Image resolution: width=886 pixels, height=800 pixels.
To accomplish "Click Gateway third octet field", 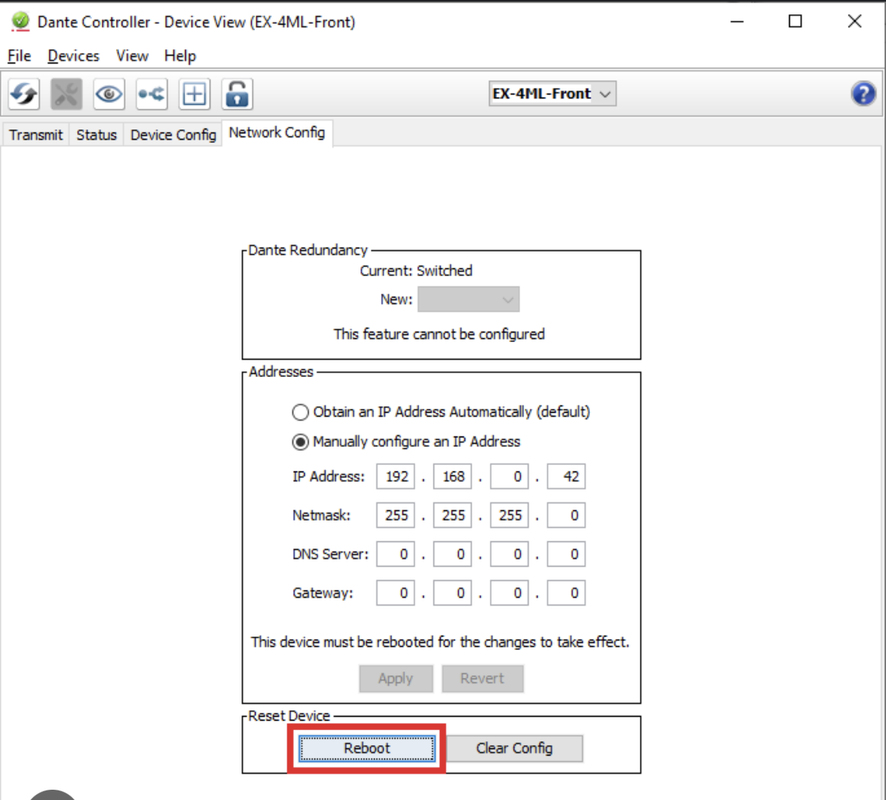I will pos(509,593).
